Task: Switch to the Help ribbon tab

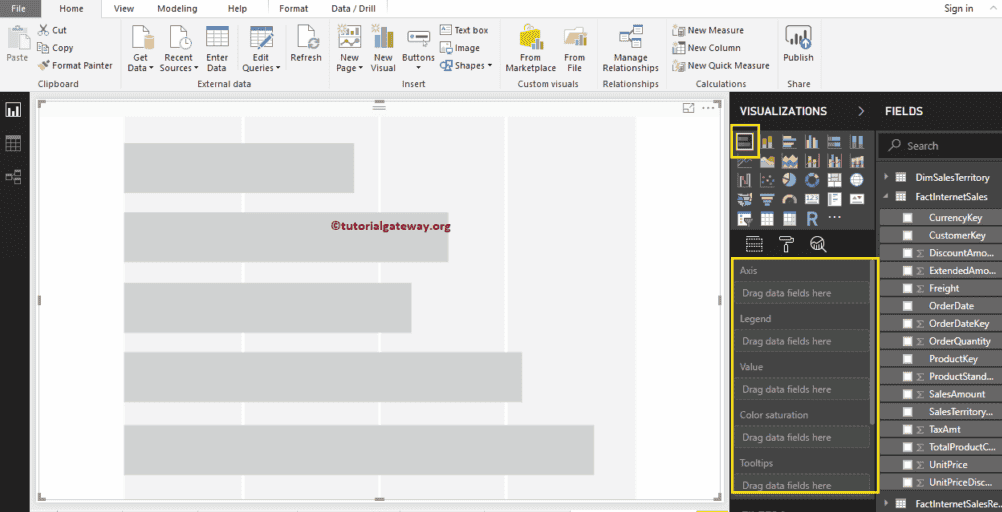Action: pyautogui.click(x=237, y=8)
